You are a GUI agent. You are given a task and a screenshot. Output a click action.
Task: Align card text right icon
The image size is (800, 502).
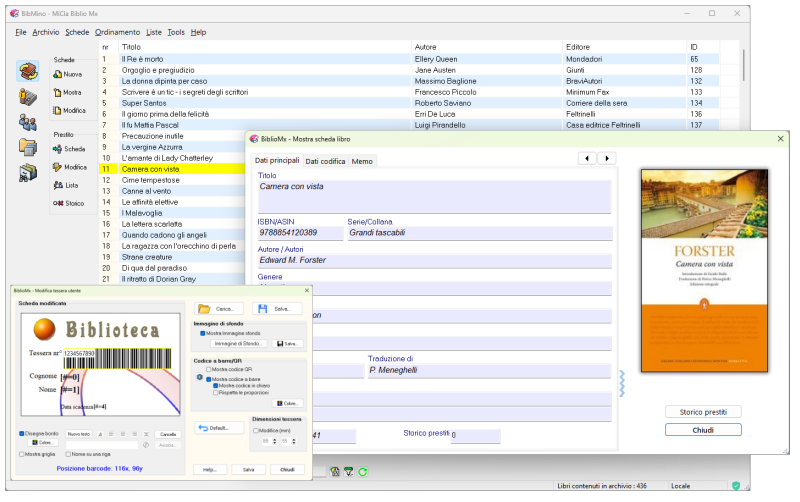point(135,434)
